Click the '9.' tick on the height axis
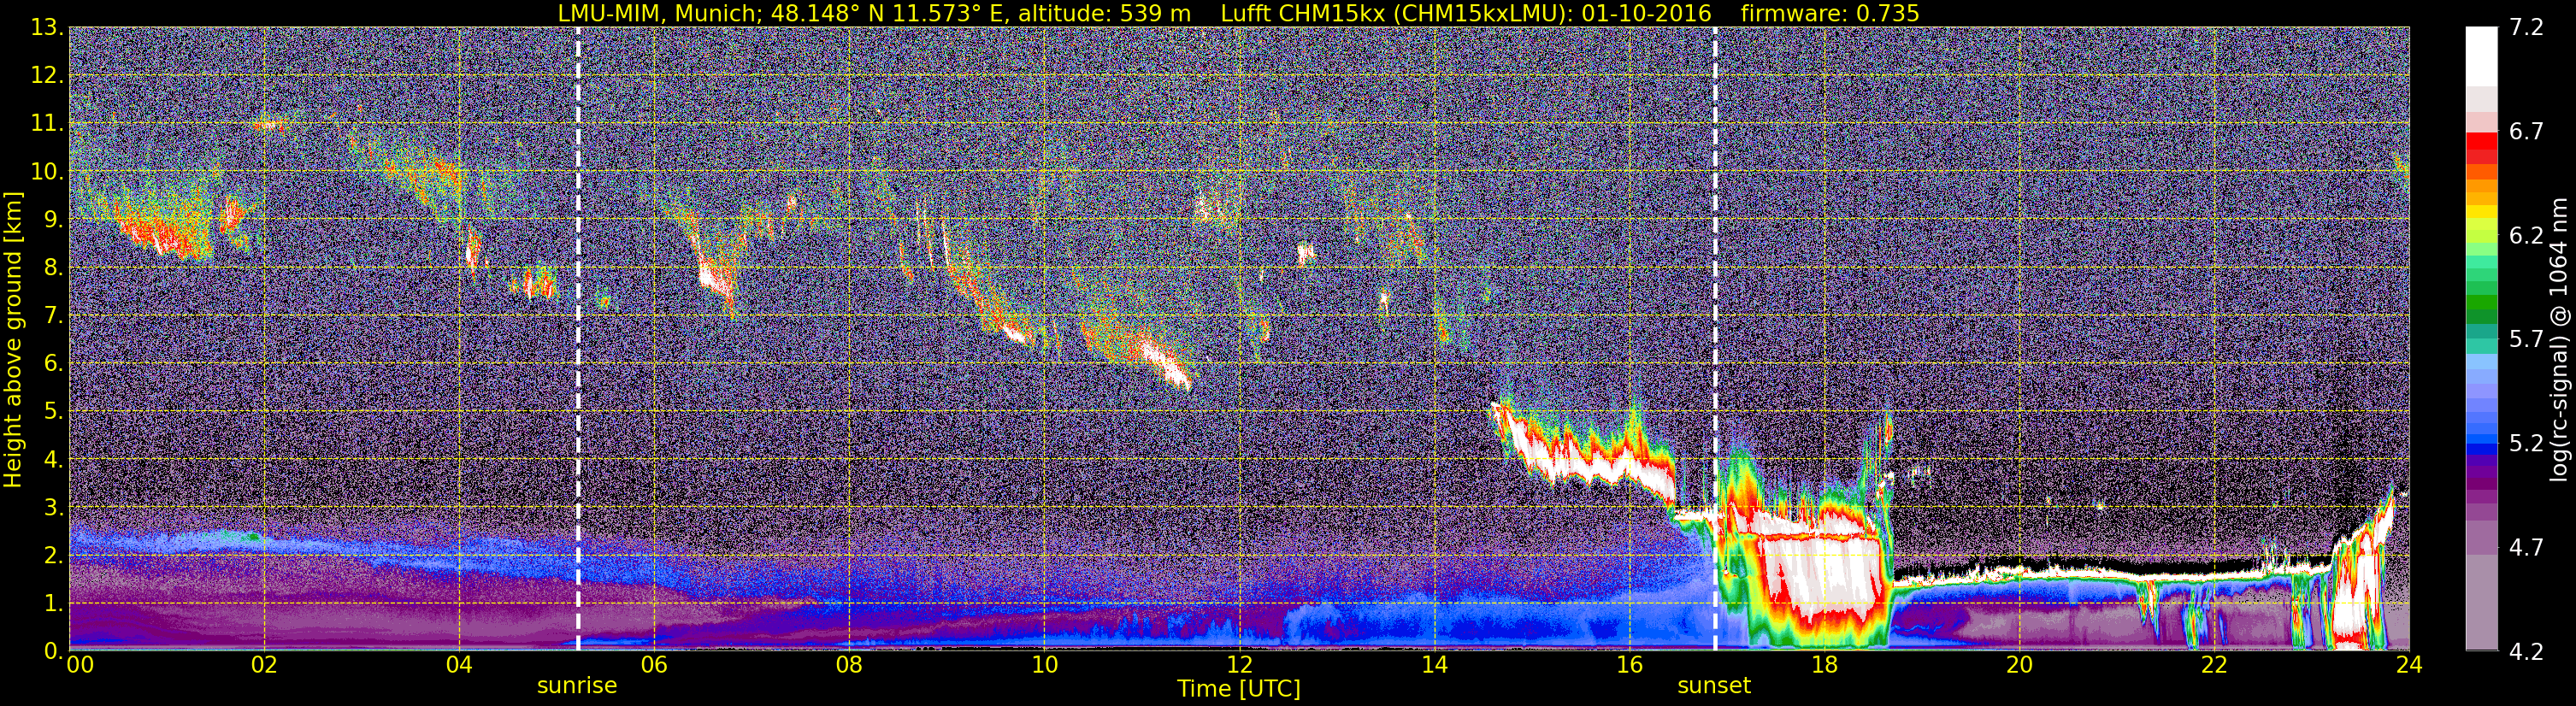 click(52, 219)
